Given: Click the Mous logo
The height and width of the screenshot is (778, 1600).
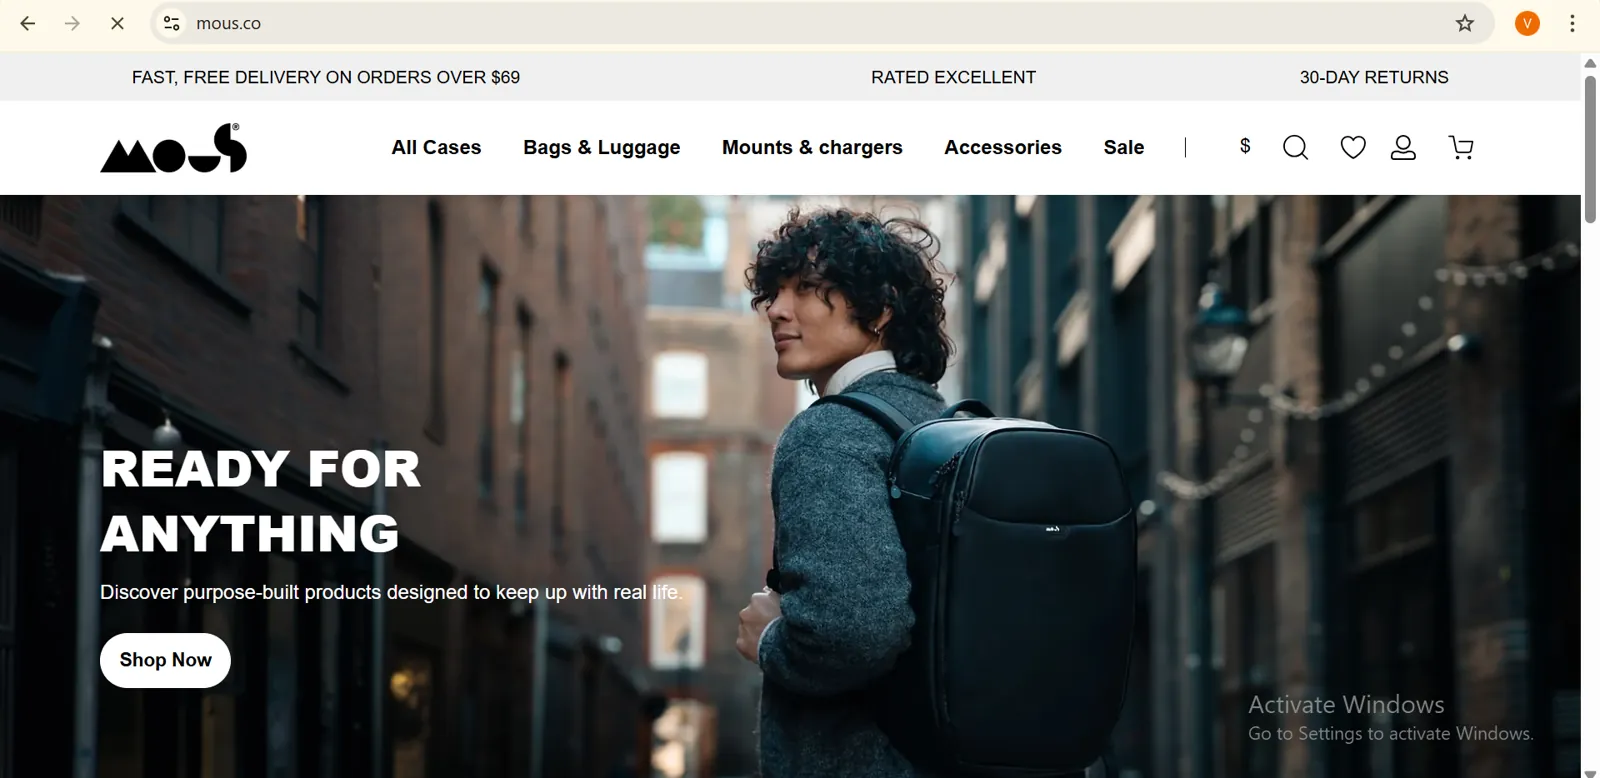Looking at the screenshot, I should tap(174, 148).
